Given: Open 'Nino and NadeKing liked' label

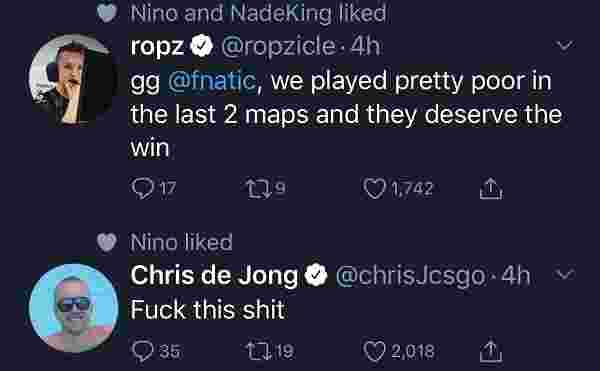Looking at the screenshot, I should coord(258,13).
